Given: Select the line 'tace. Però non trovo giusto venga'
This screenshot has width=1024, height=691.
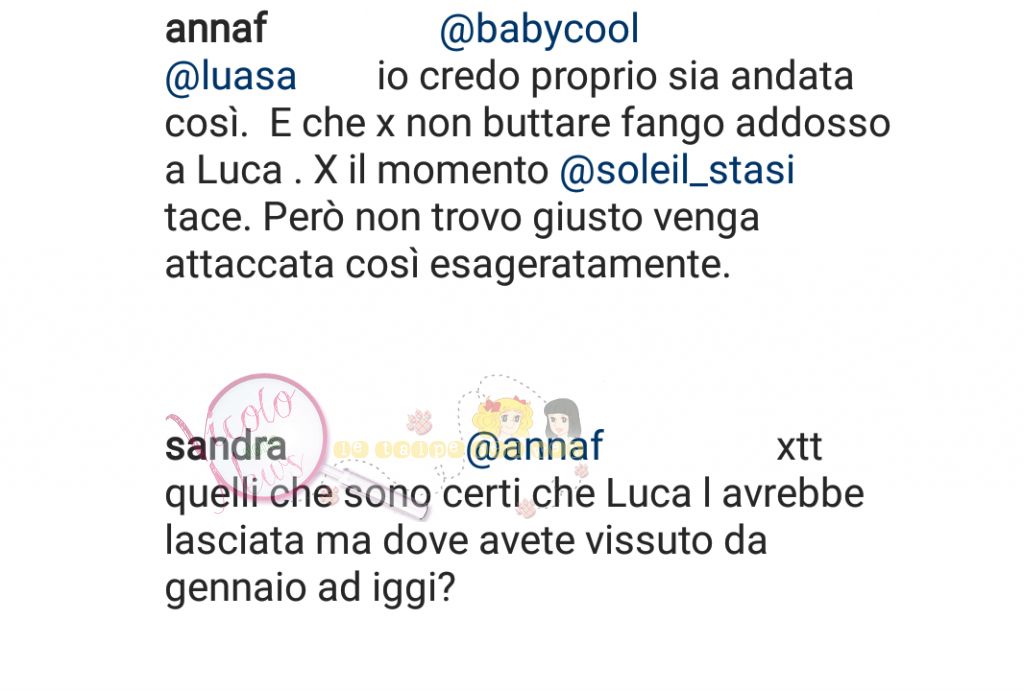Looking at the screenshot, I should (462, 218).
